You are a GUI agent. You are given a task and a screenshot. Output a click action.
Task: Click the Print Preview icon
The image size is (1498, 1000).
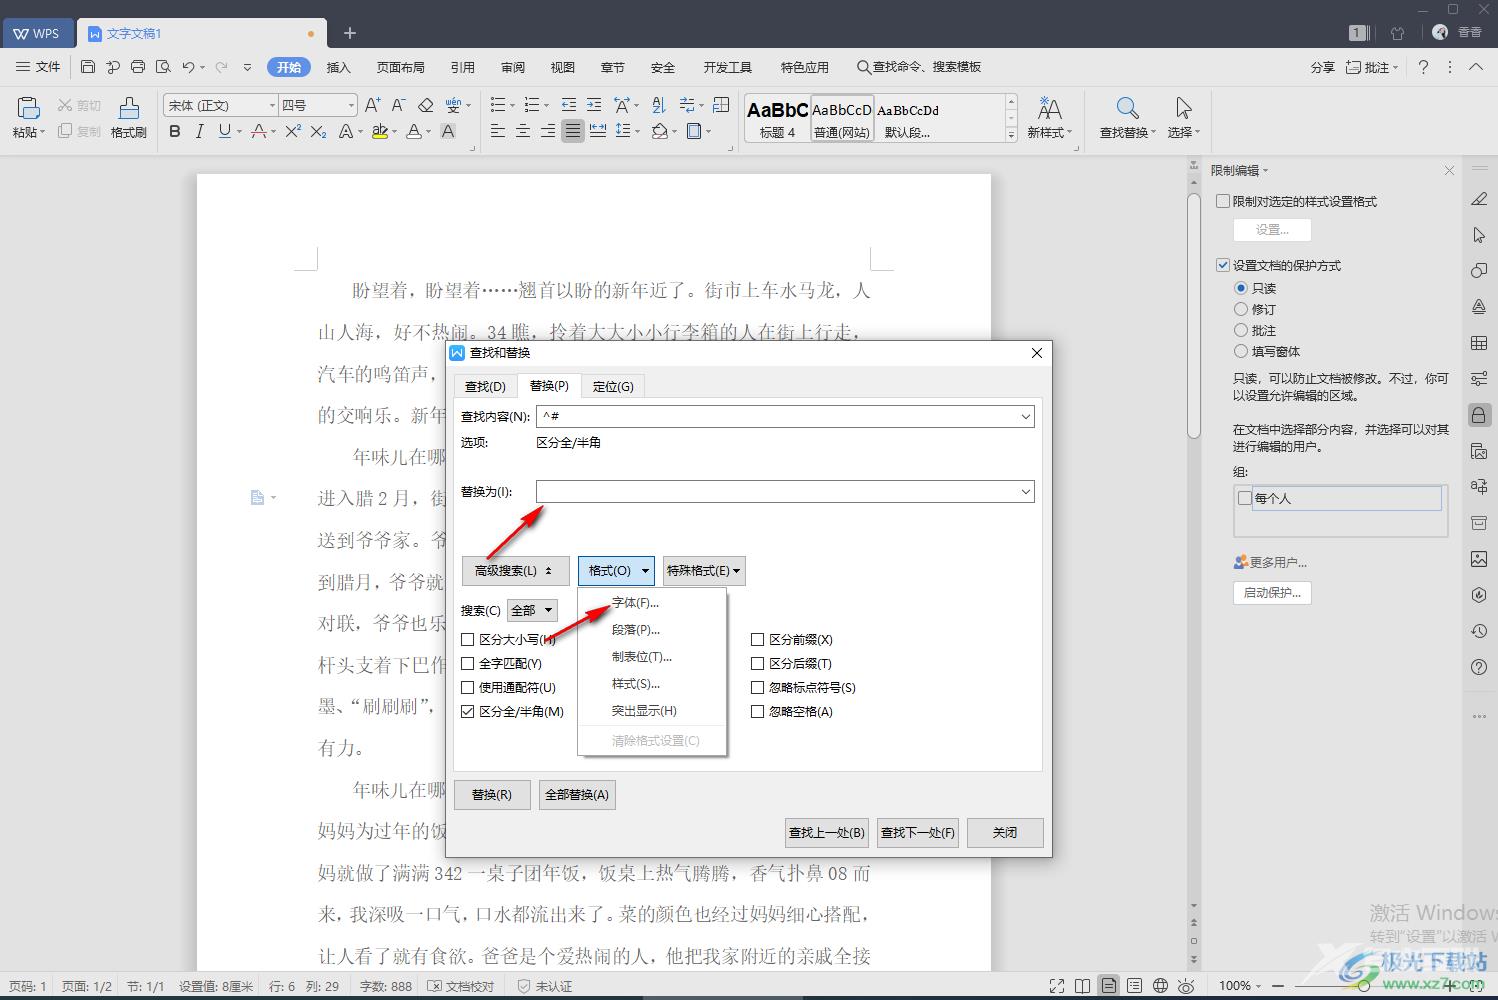(163, 67)
